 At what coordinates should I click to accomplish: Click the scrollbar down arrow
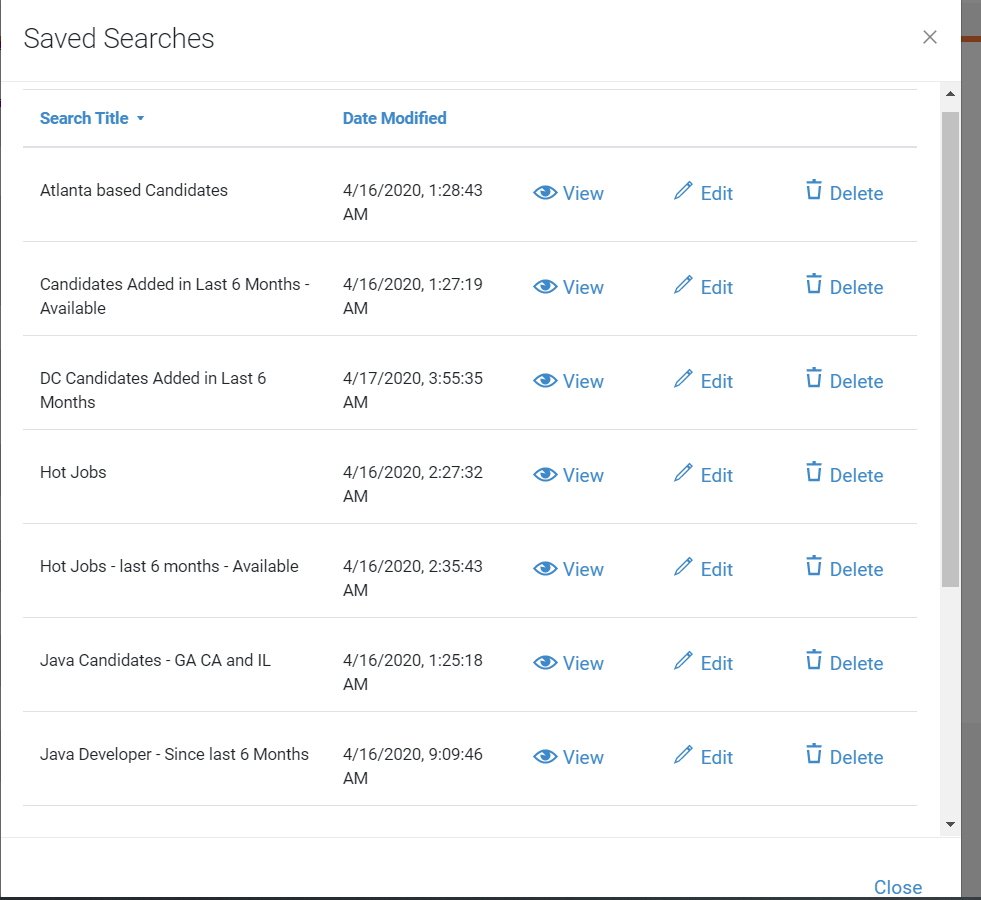[950, 824]
